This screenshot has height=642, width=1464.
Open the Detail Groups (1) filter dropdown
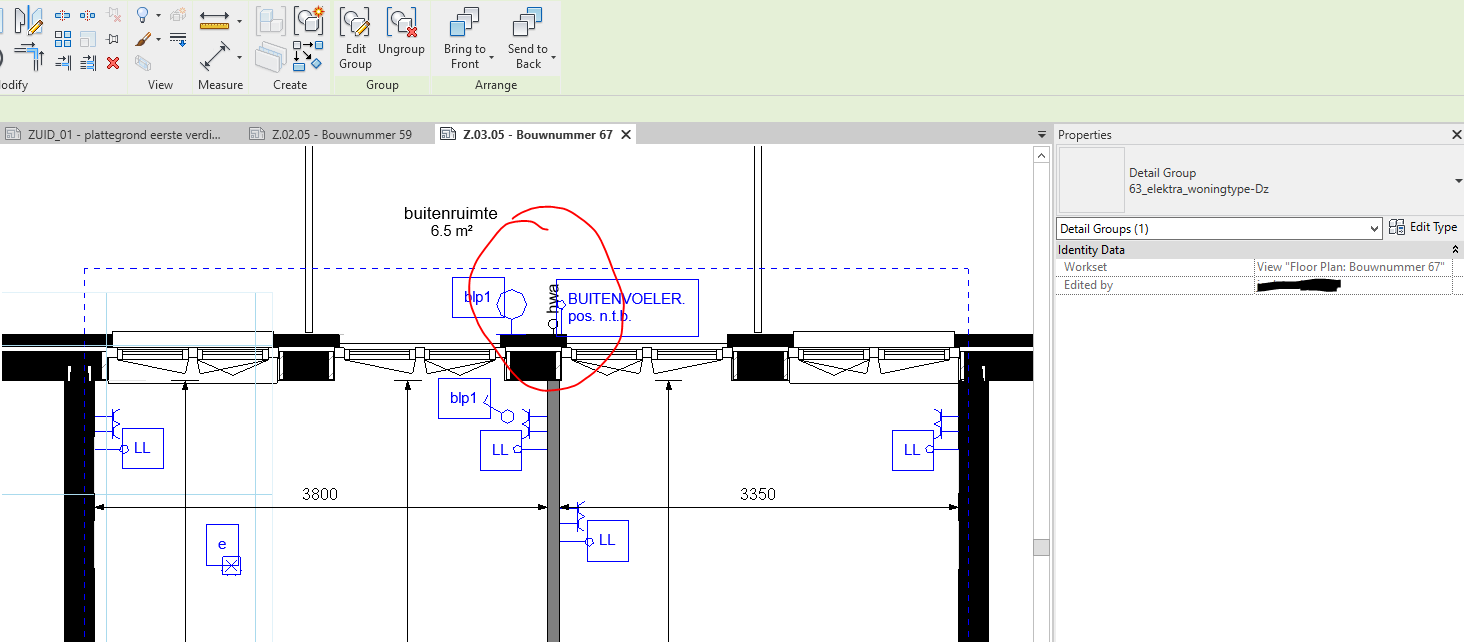click(x=1219, y=228)
